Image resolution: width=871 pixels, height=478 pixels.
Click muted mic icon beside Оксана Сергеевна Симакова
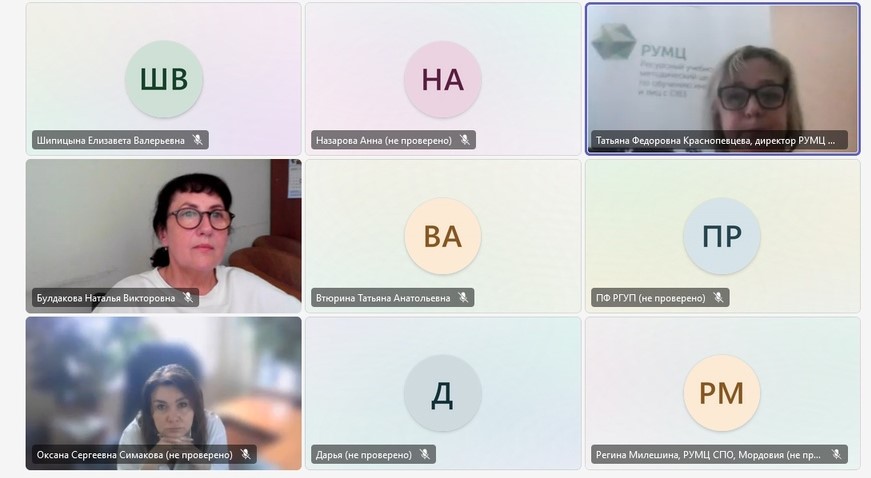[x=245, y=454]
